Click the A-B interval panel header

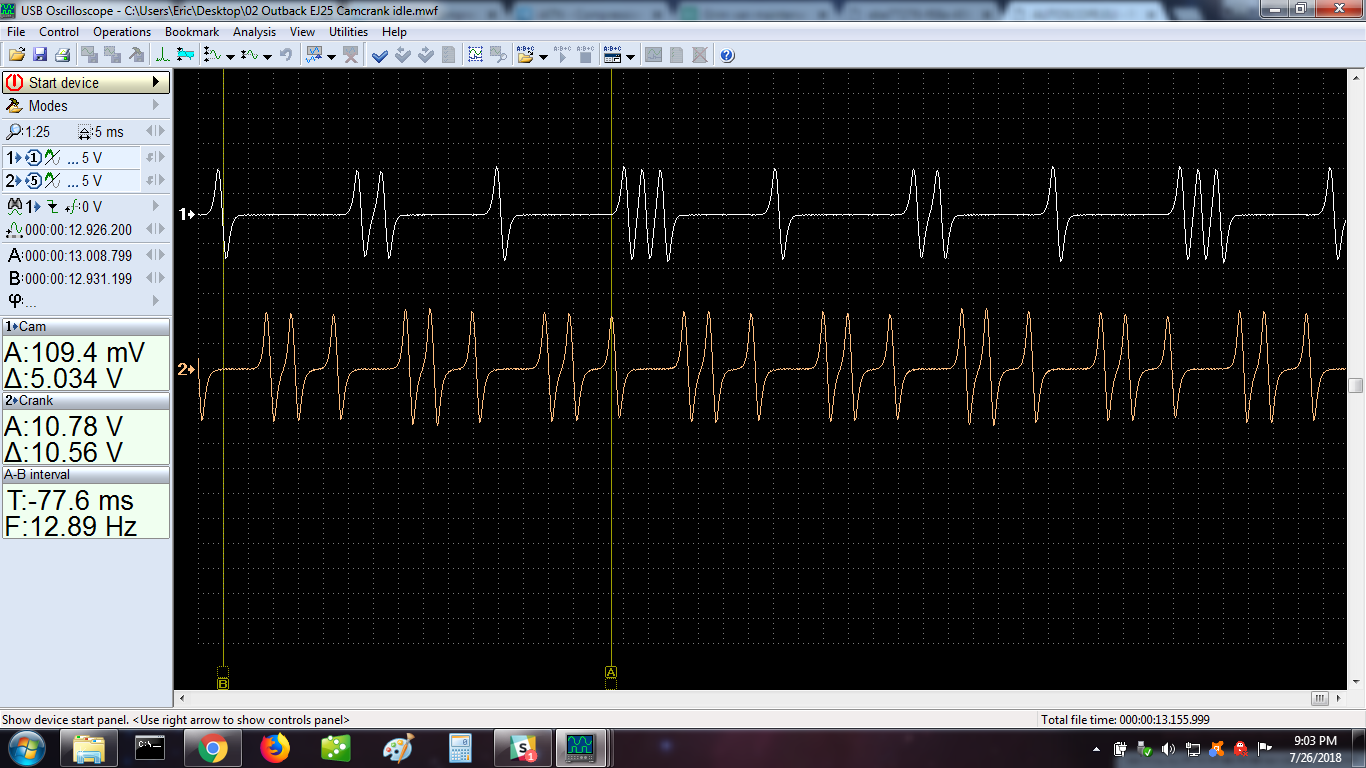[x=86, y=475]
